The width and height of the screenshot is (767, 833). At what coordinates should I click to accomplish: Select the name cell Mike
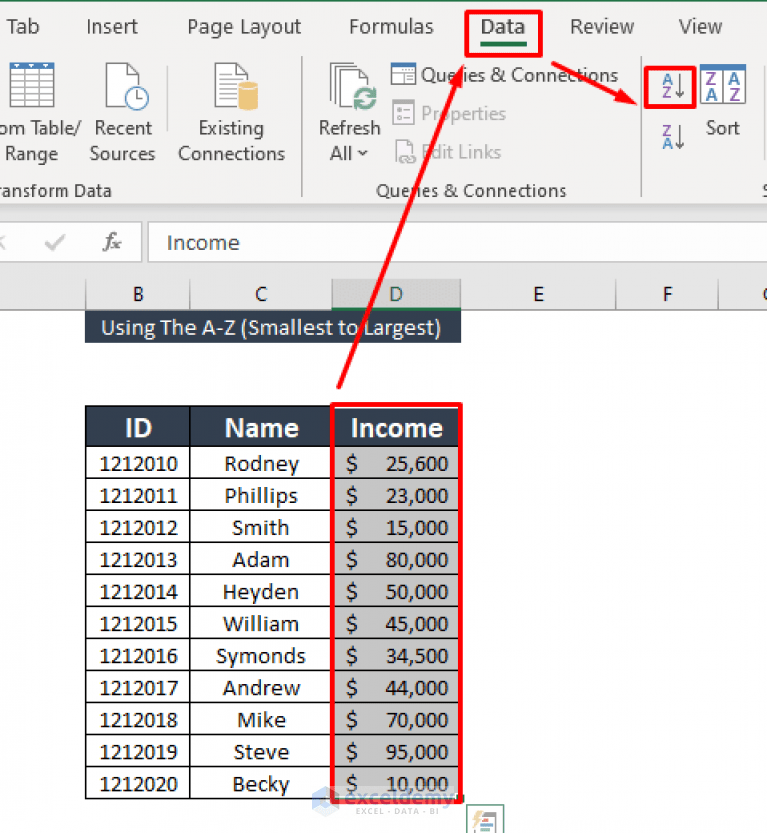(261, 719)
